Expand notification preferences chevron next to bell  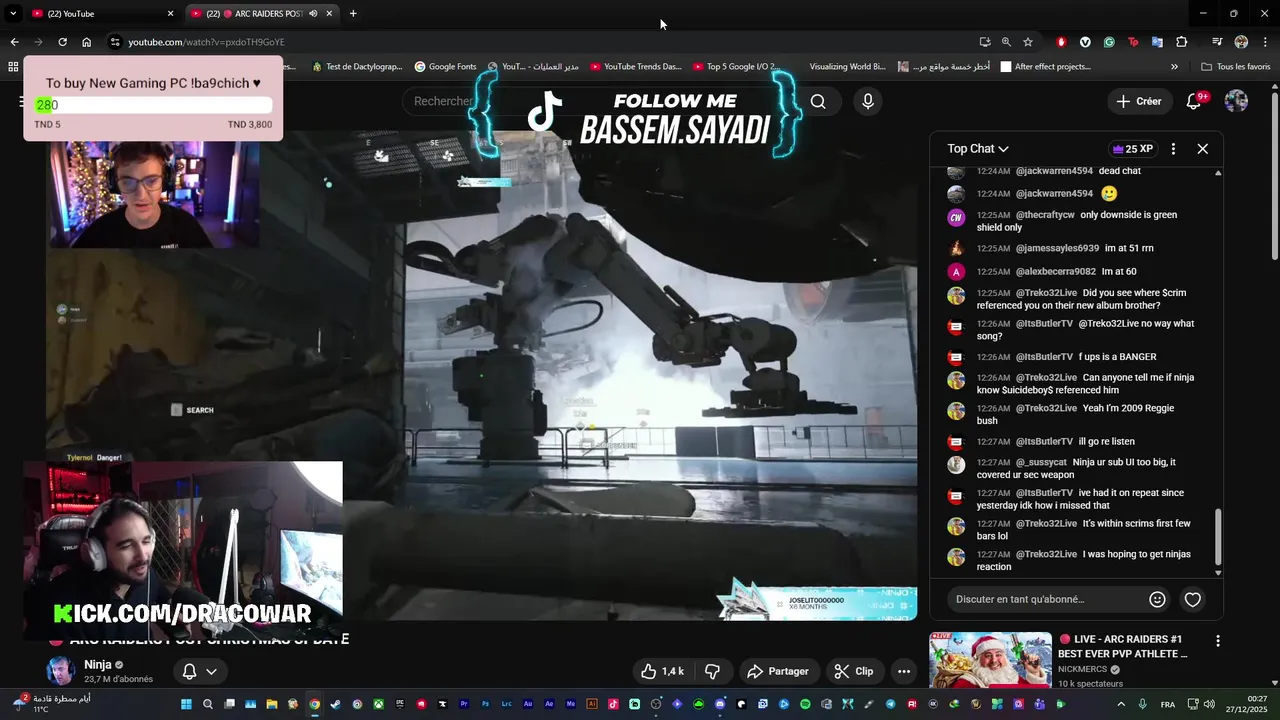pos(212,671)
